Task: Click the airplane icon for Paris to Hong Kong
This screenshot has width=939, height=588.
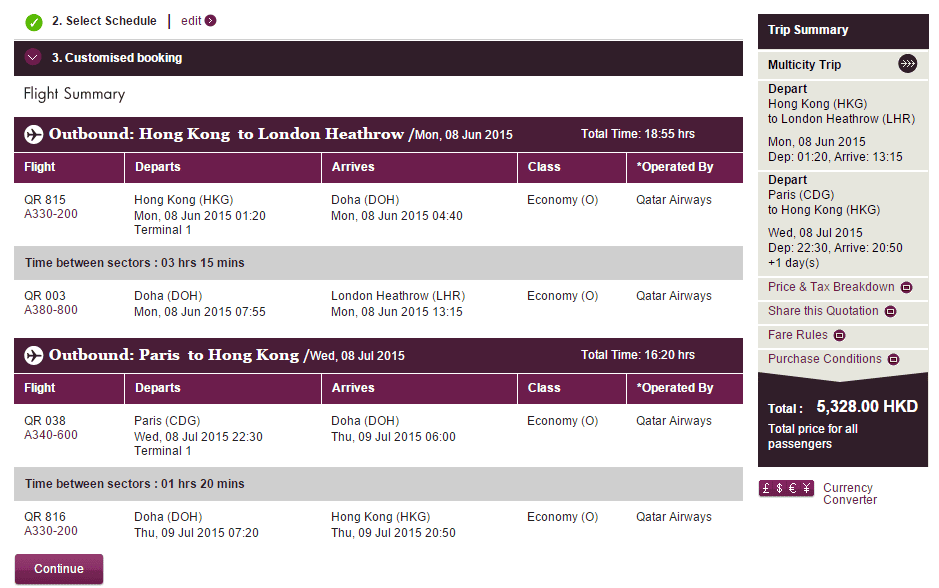Action: tap(34, 355)
